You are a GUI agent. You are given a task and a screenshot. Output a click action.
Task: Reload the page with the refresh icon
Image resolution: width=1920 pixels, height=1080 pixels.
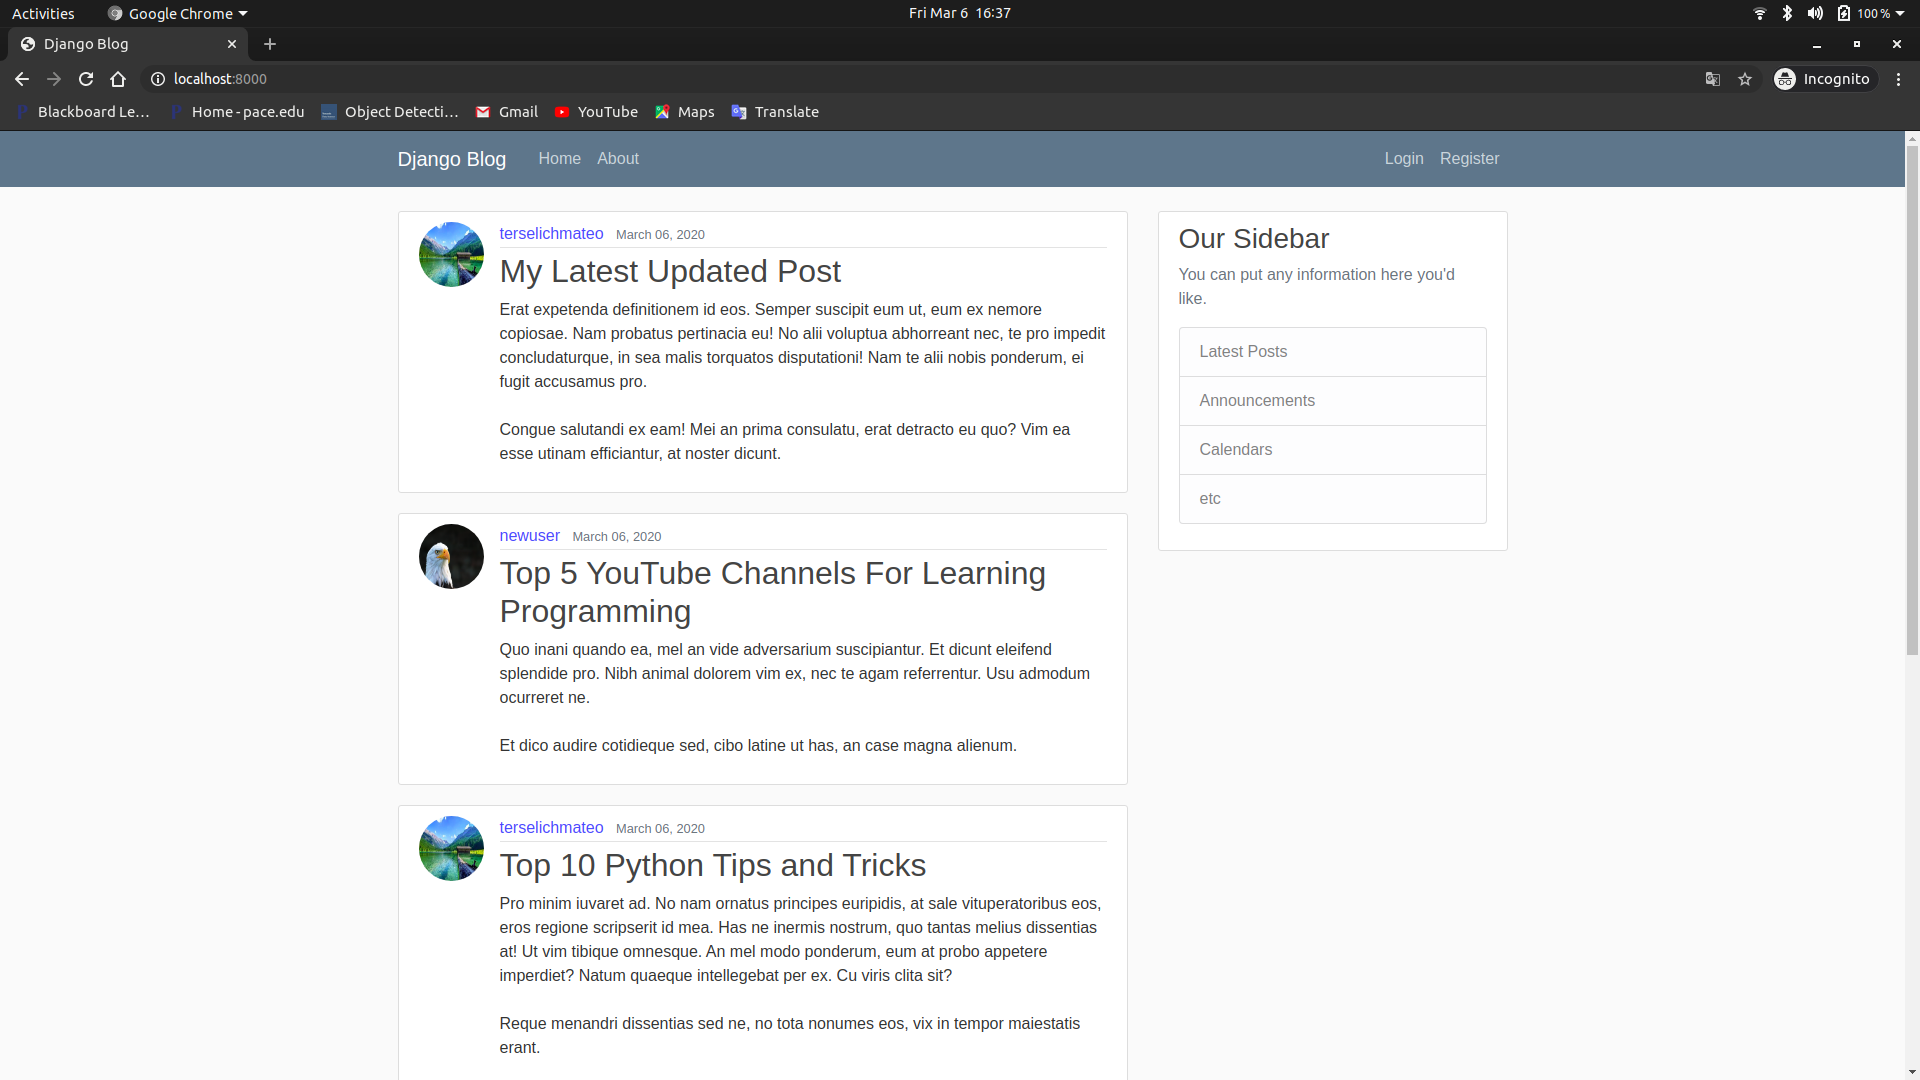coord(86,79)
